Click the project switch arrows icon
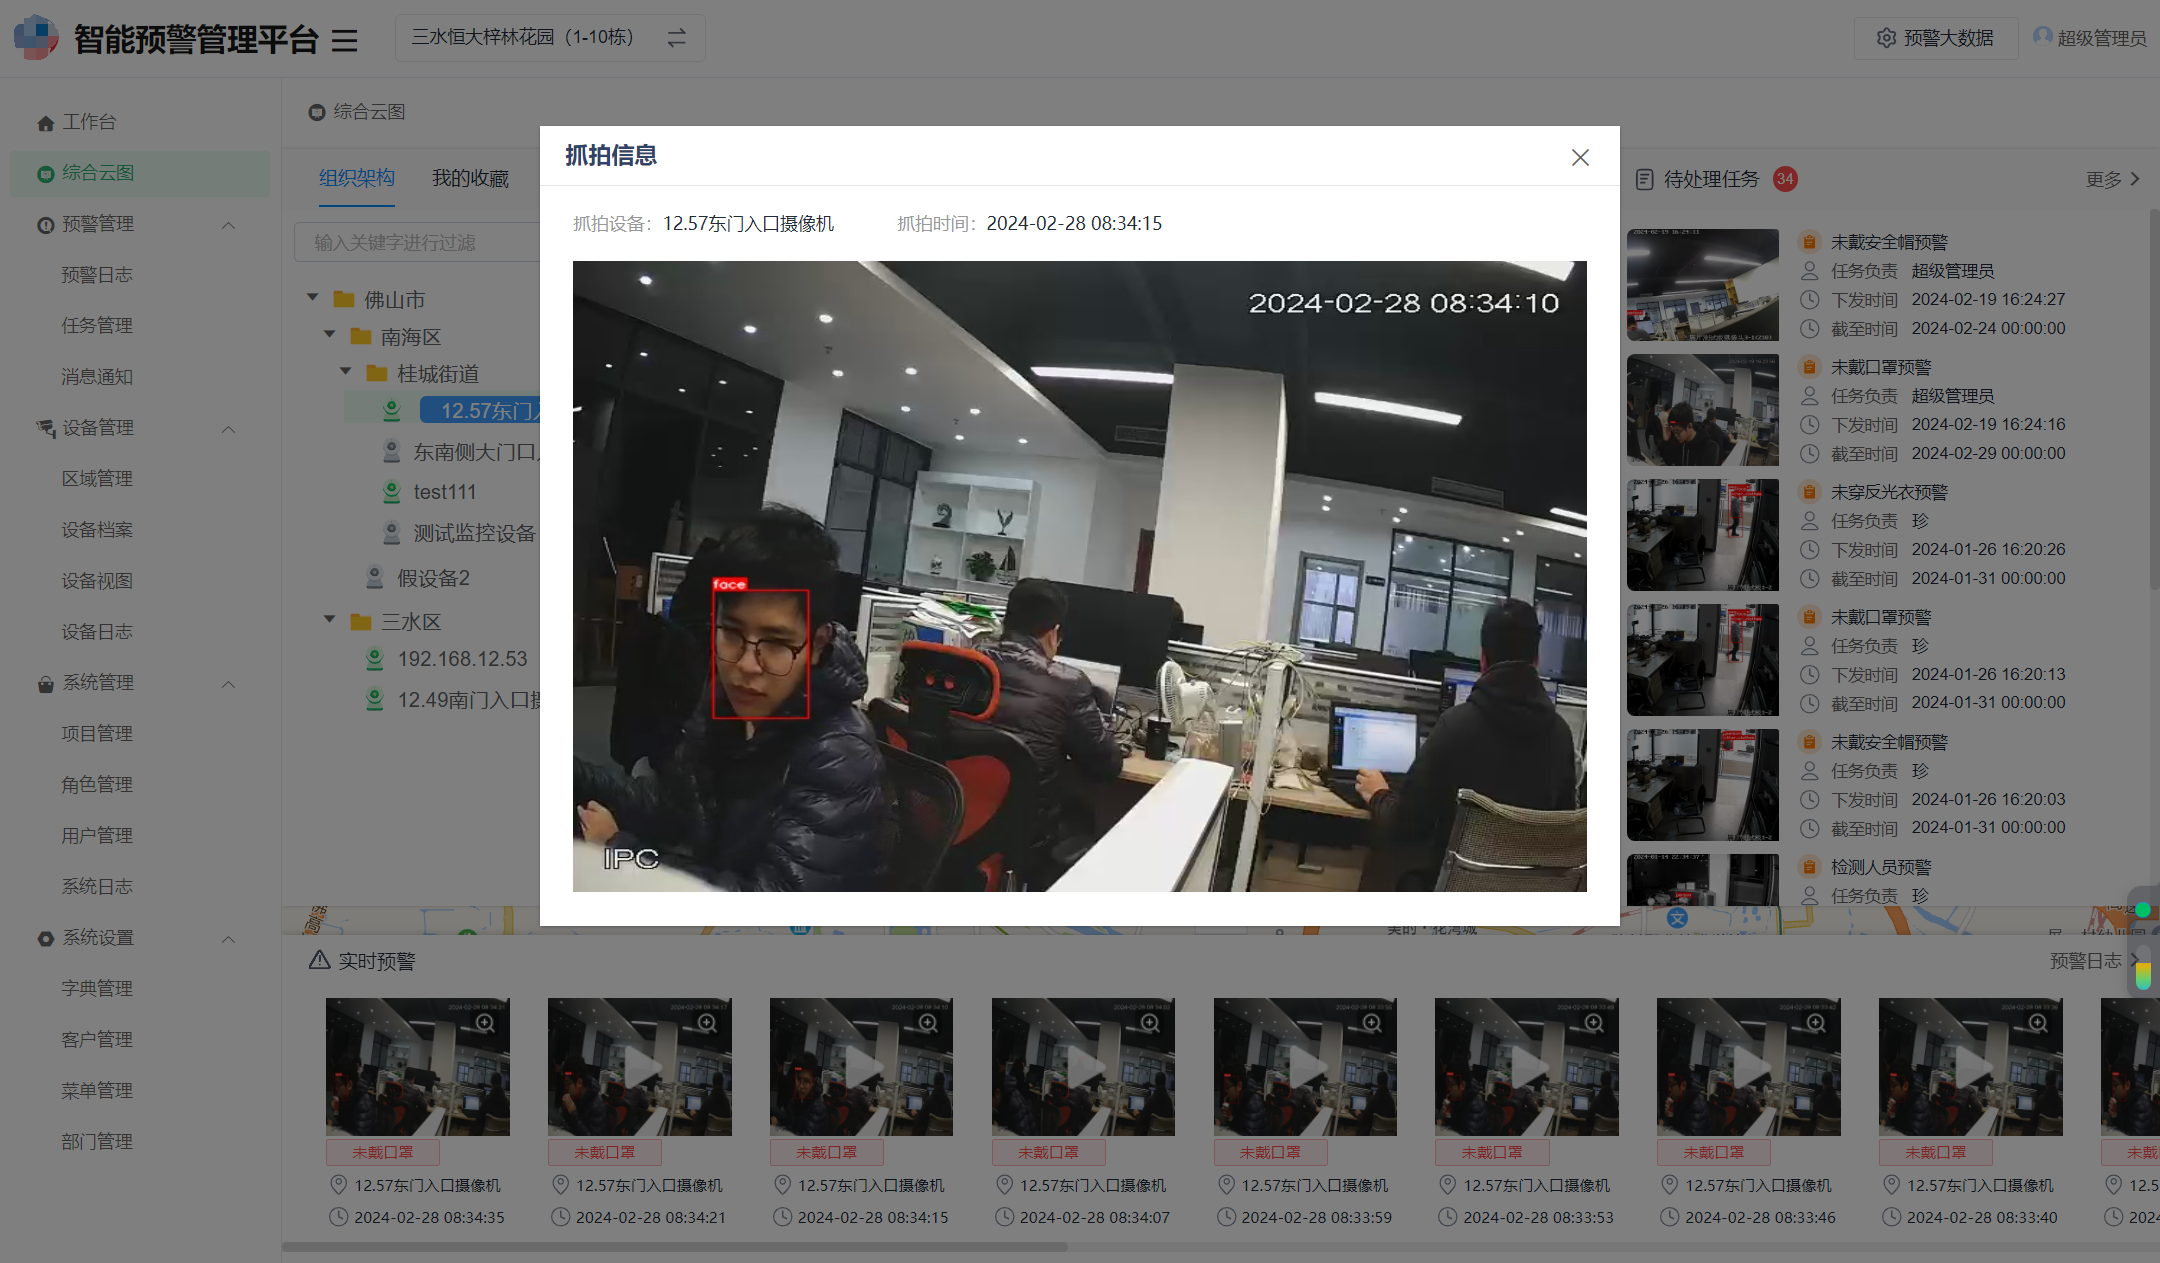Viewport: 2160px width, 1263px height. (677, 38)
